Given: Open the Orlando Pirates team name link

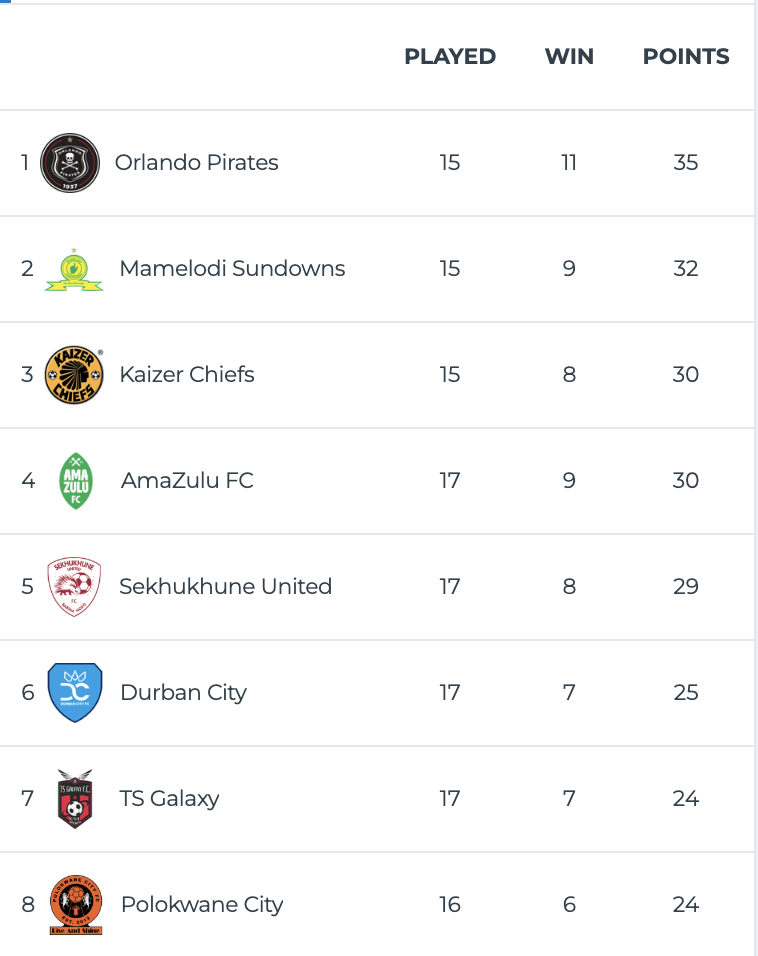Looking at the screenshot, I should (x=197, y=163).
